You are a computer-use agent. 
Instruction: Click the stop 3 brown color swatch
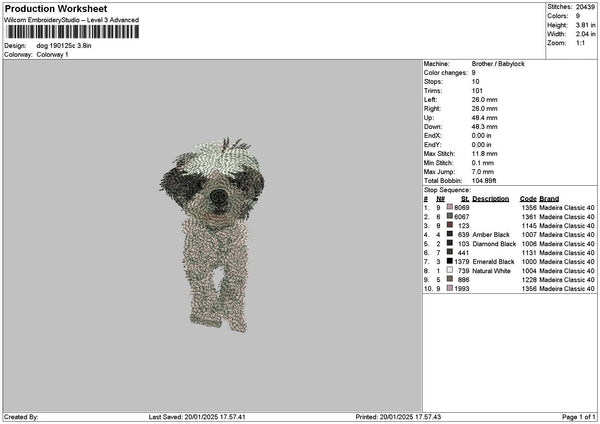coord(450,225)
